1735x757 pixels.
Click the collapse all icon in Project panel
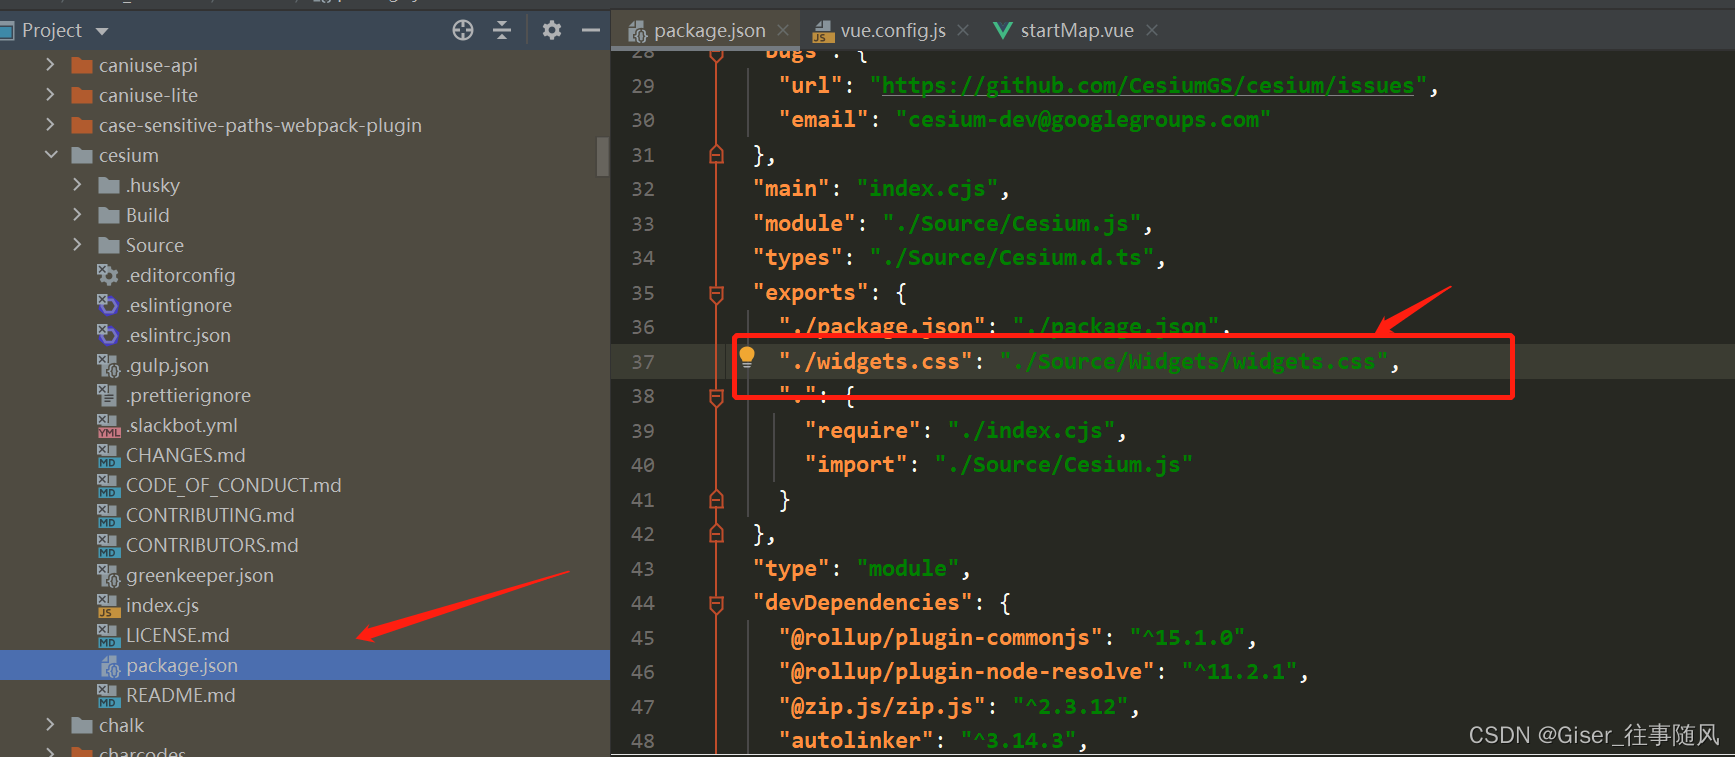pyautogui.click(x=502, y=30)
